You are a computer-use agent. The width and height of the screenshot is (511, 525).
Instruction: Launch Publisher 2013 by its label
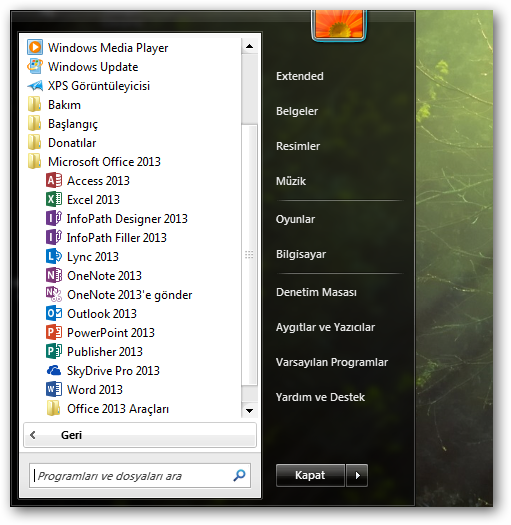coord(105,352)
